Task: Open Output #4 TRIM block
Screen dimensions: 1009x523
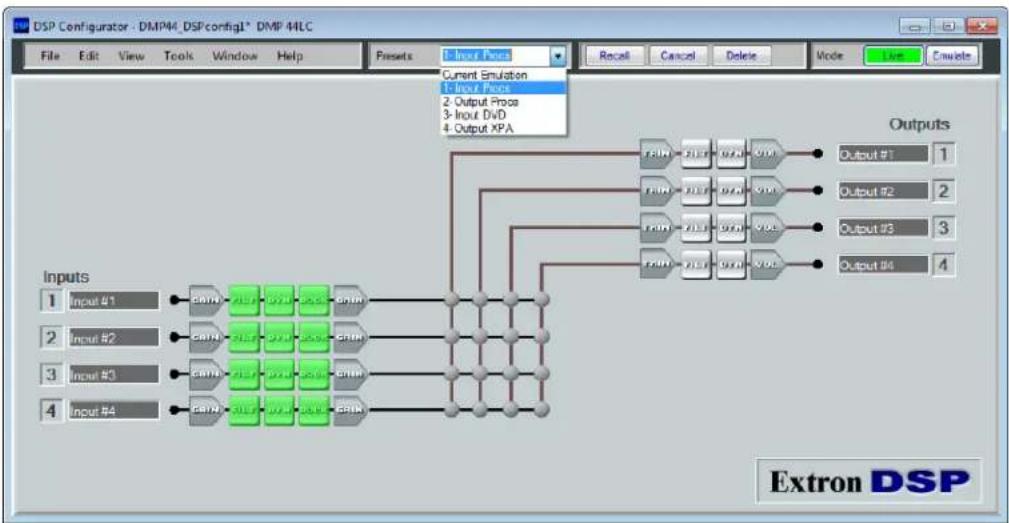Action: coord(657,264)
